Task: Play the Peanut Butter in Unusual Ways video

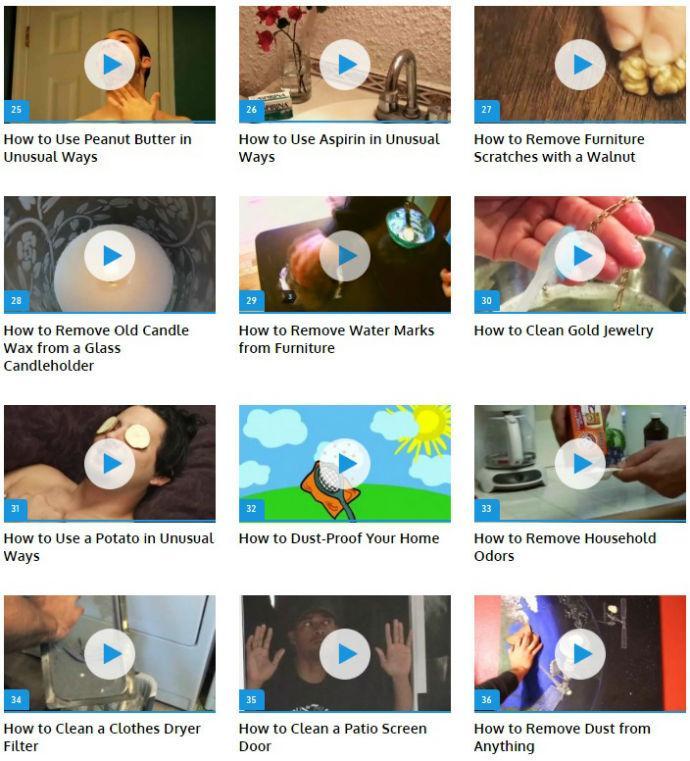Action: [x=110, y=65]
